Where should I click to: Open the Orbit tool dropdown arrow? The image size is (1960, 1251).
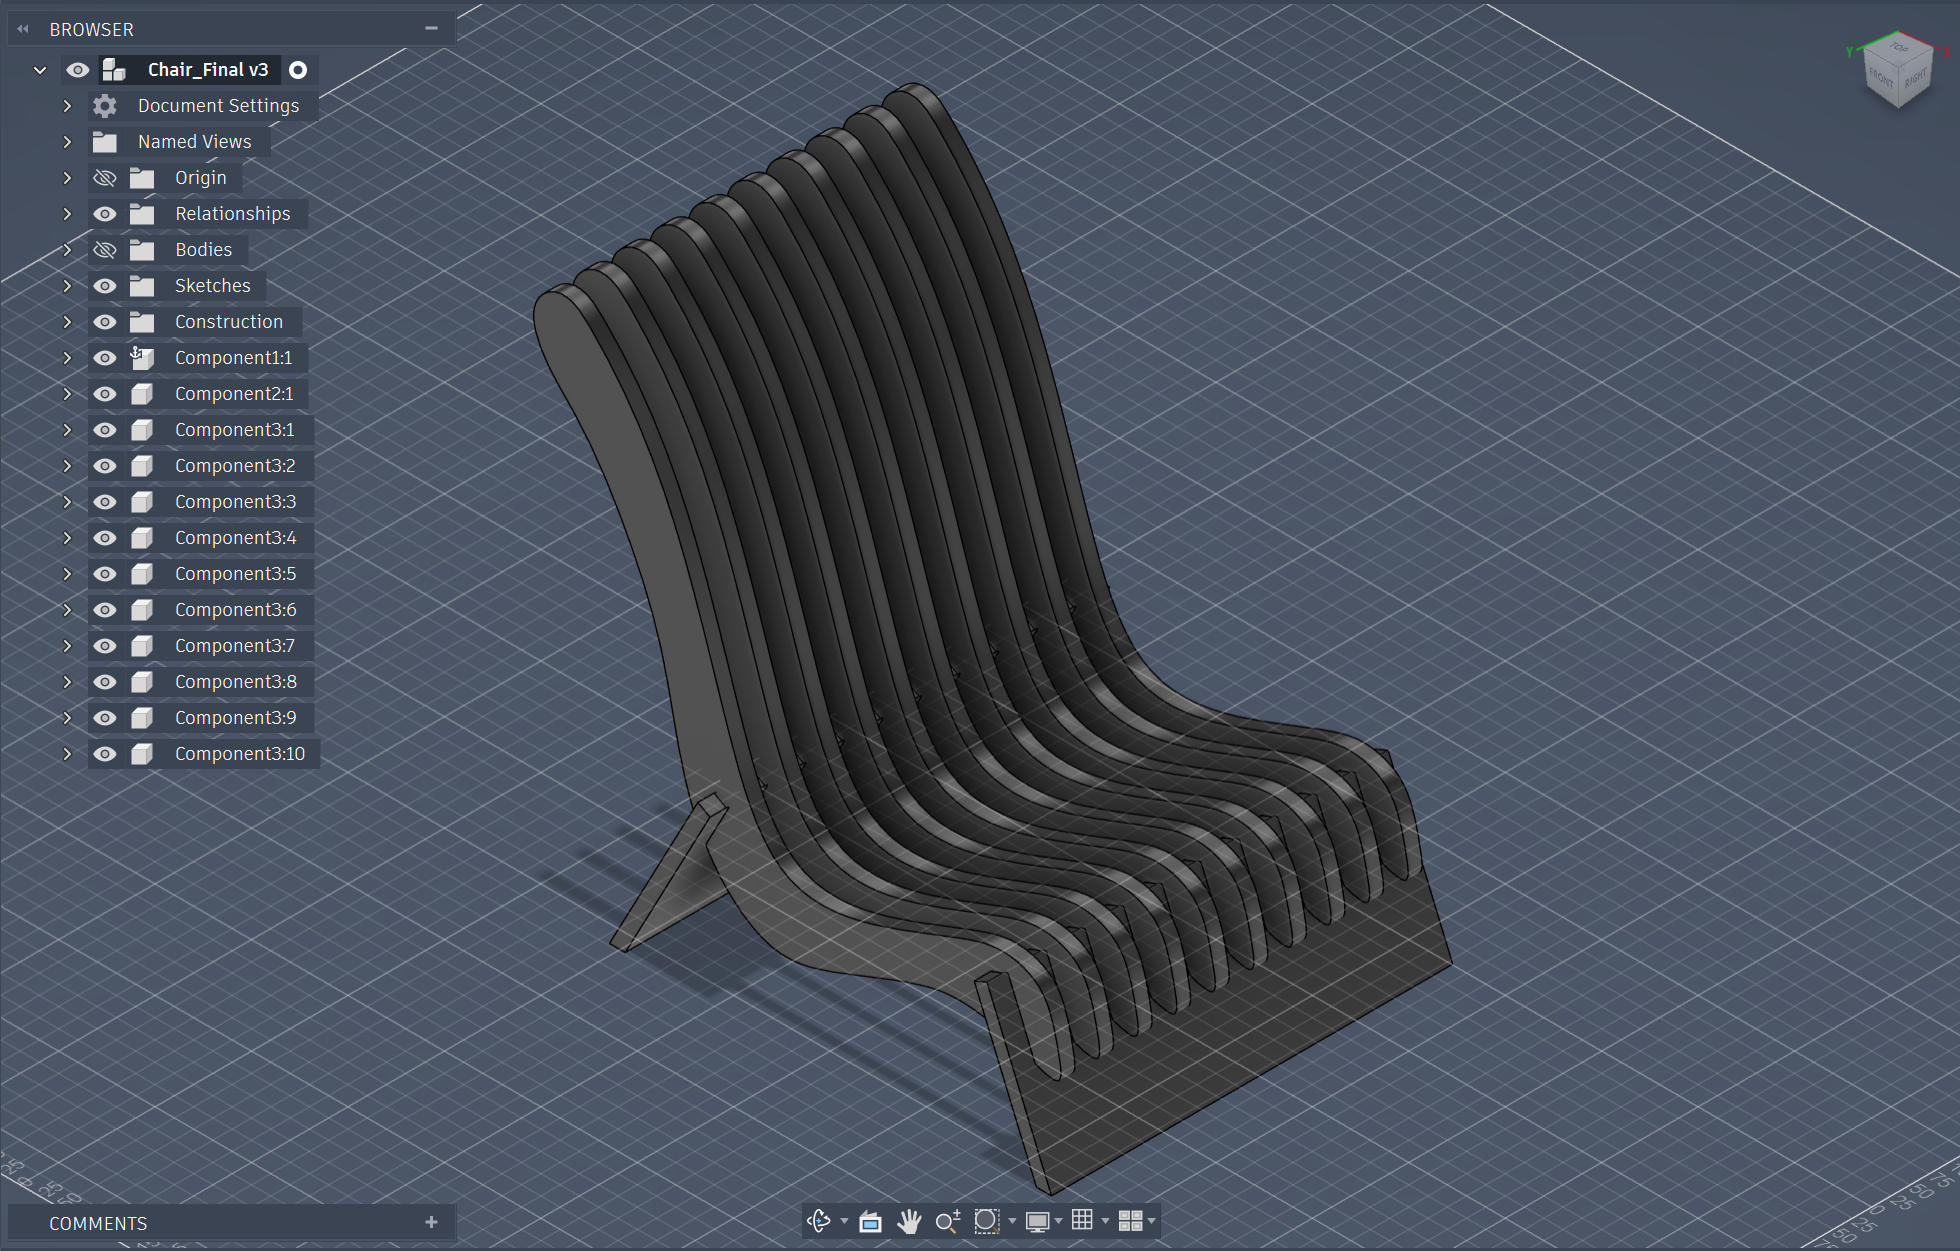coord(844,1221)
